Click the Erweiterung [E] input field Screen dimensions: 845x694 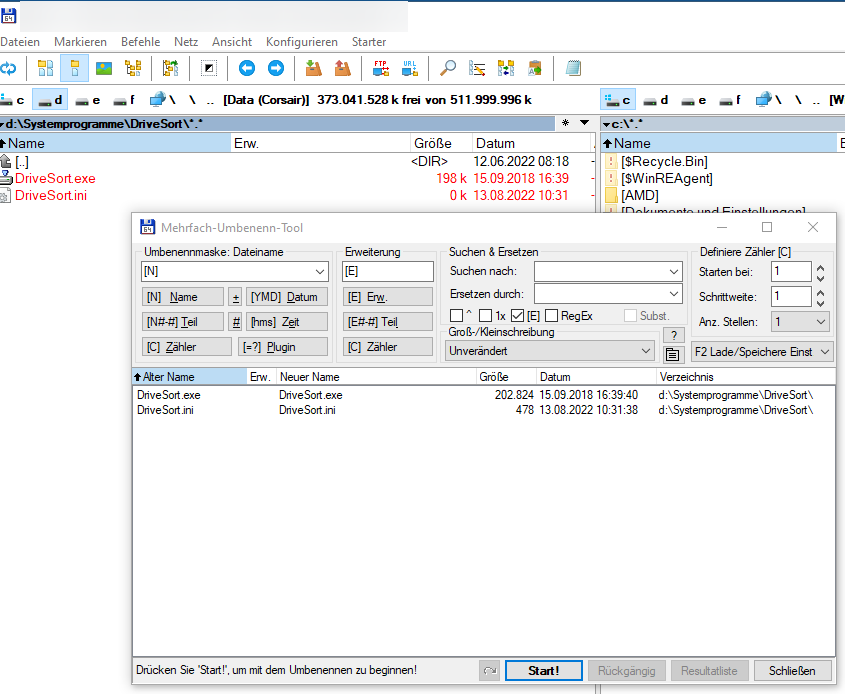coord(387,272)
